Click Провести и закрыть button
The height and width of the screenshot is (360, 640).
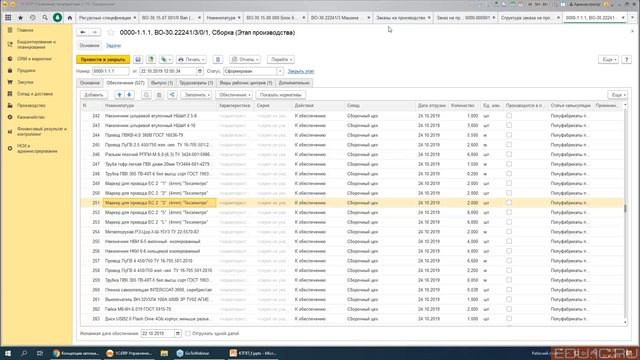(x=103, y=60)
